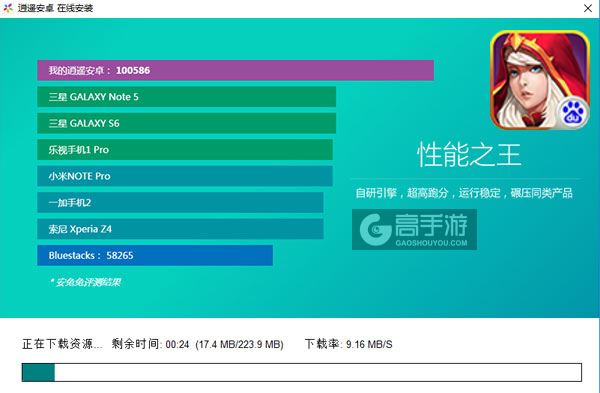Click the 正在下载资源 status text
The height and width of the screenshot is (393, 600).
[62, 344]
